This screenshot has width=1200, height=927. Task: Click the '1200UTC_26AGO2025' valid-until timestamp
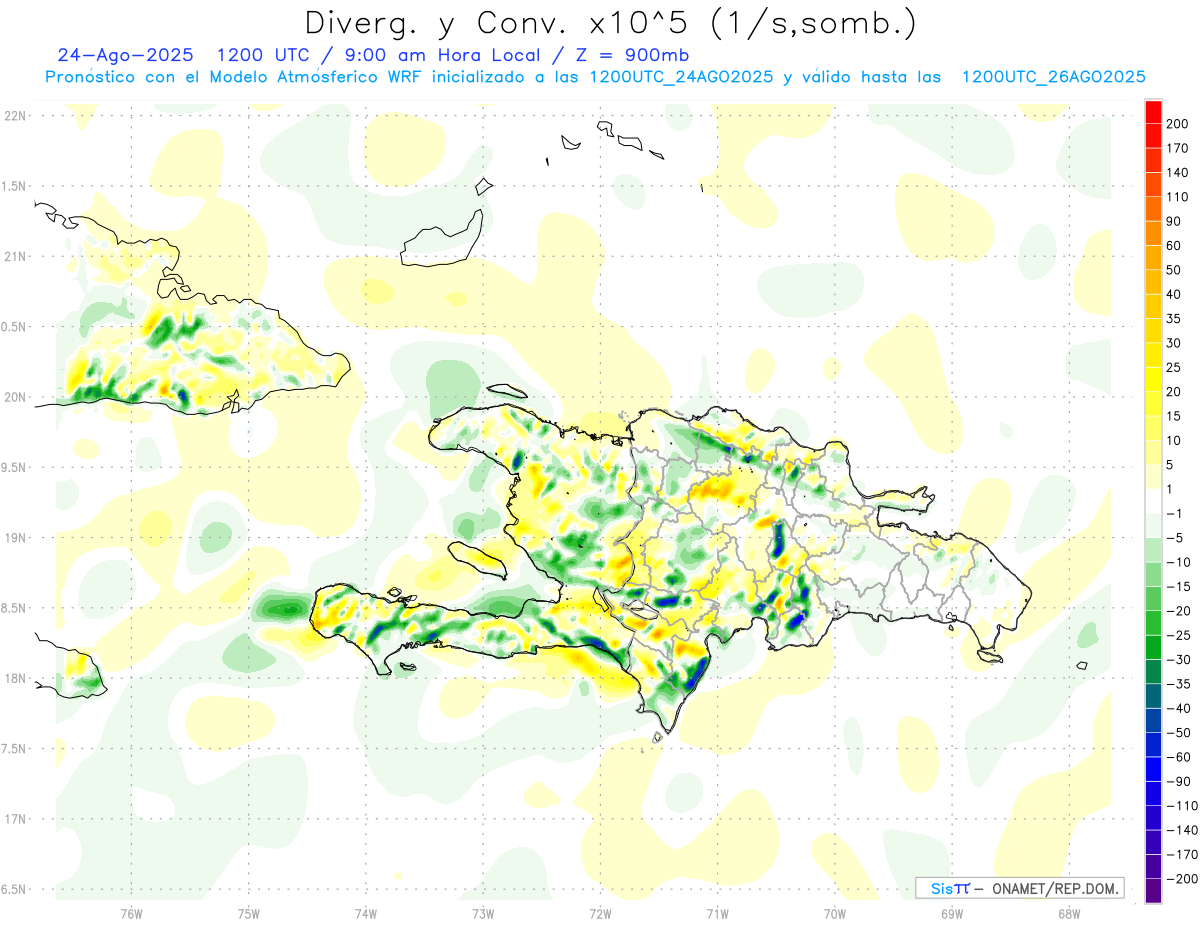pos(1054,77)
